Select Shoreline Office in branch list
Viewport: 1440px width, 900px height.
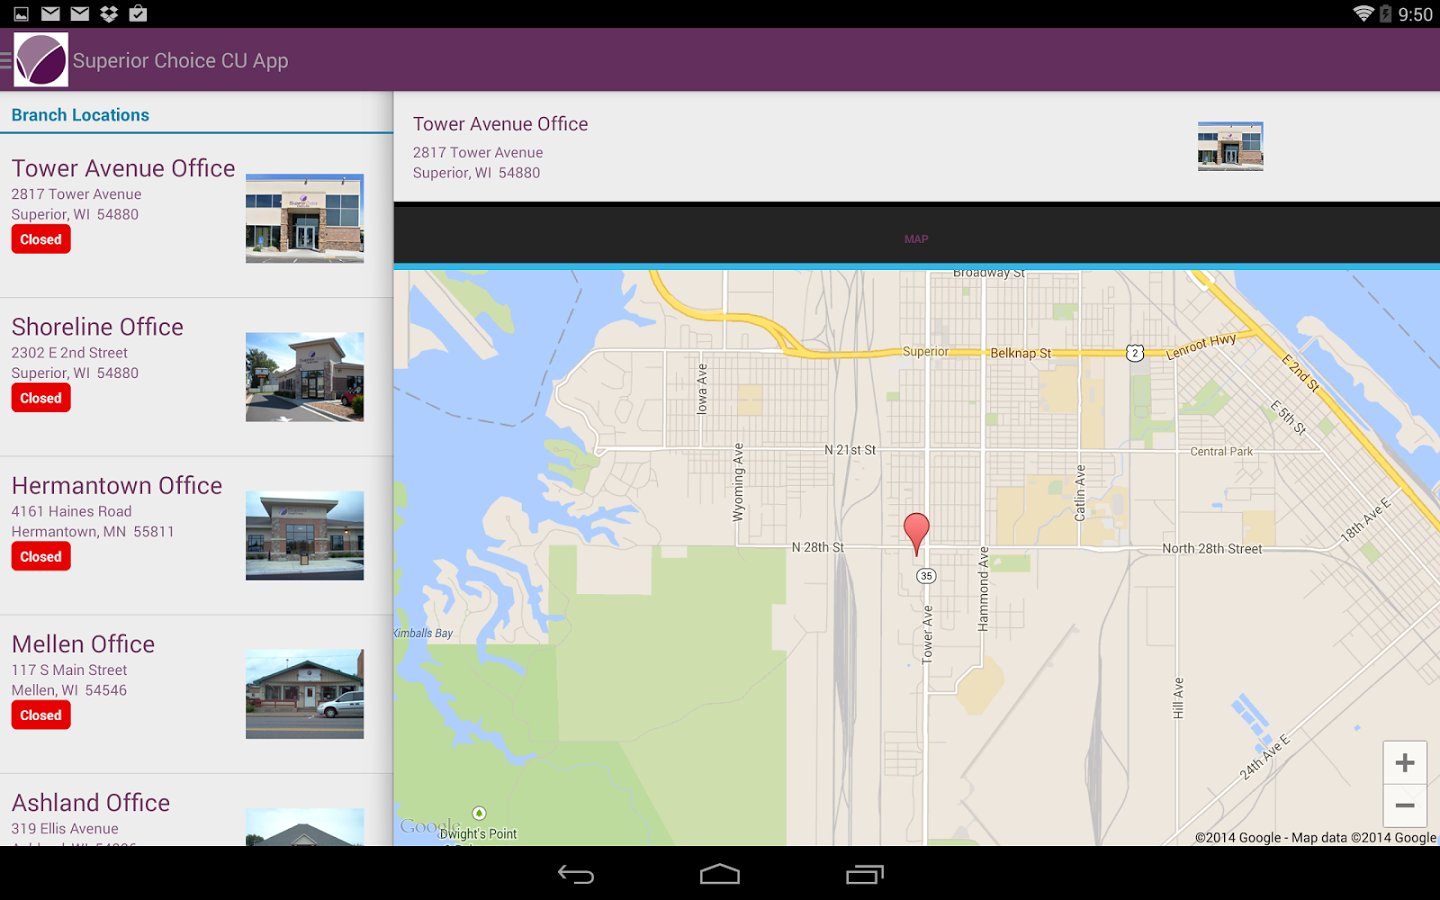click(196, 377)
